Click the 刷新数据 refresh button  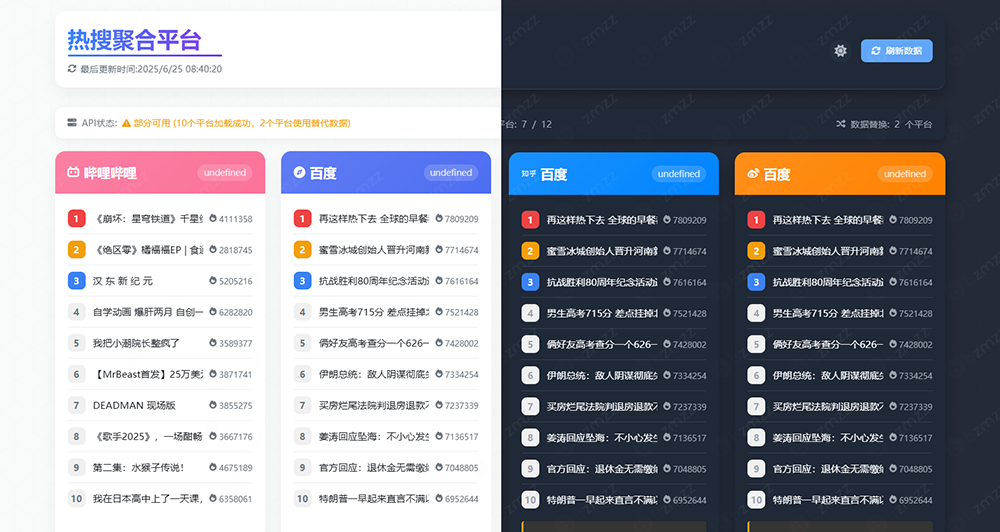click(x=897, y=51)
